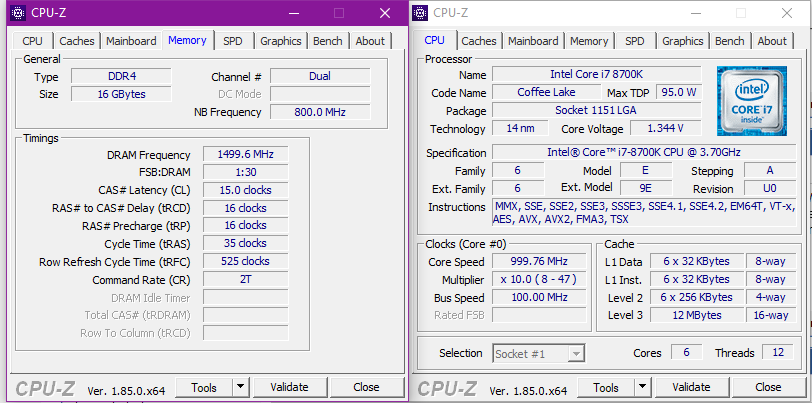Click Threads count 12 field
The width and height of the screenshot is (812, 403).
[x=778, y=352]
